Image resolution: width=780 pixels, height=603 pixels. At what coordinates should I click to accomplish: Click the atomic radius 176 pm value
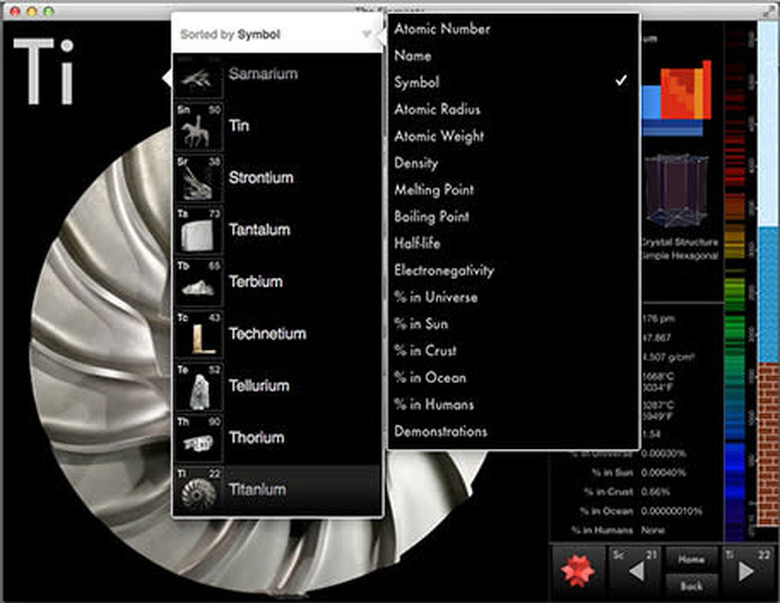(658, 318)
